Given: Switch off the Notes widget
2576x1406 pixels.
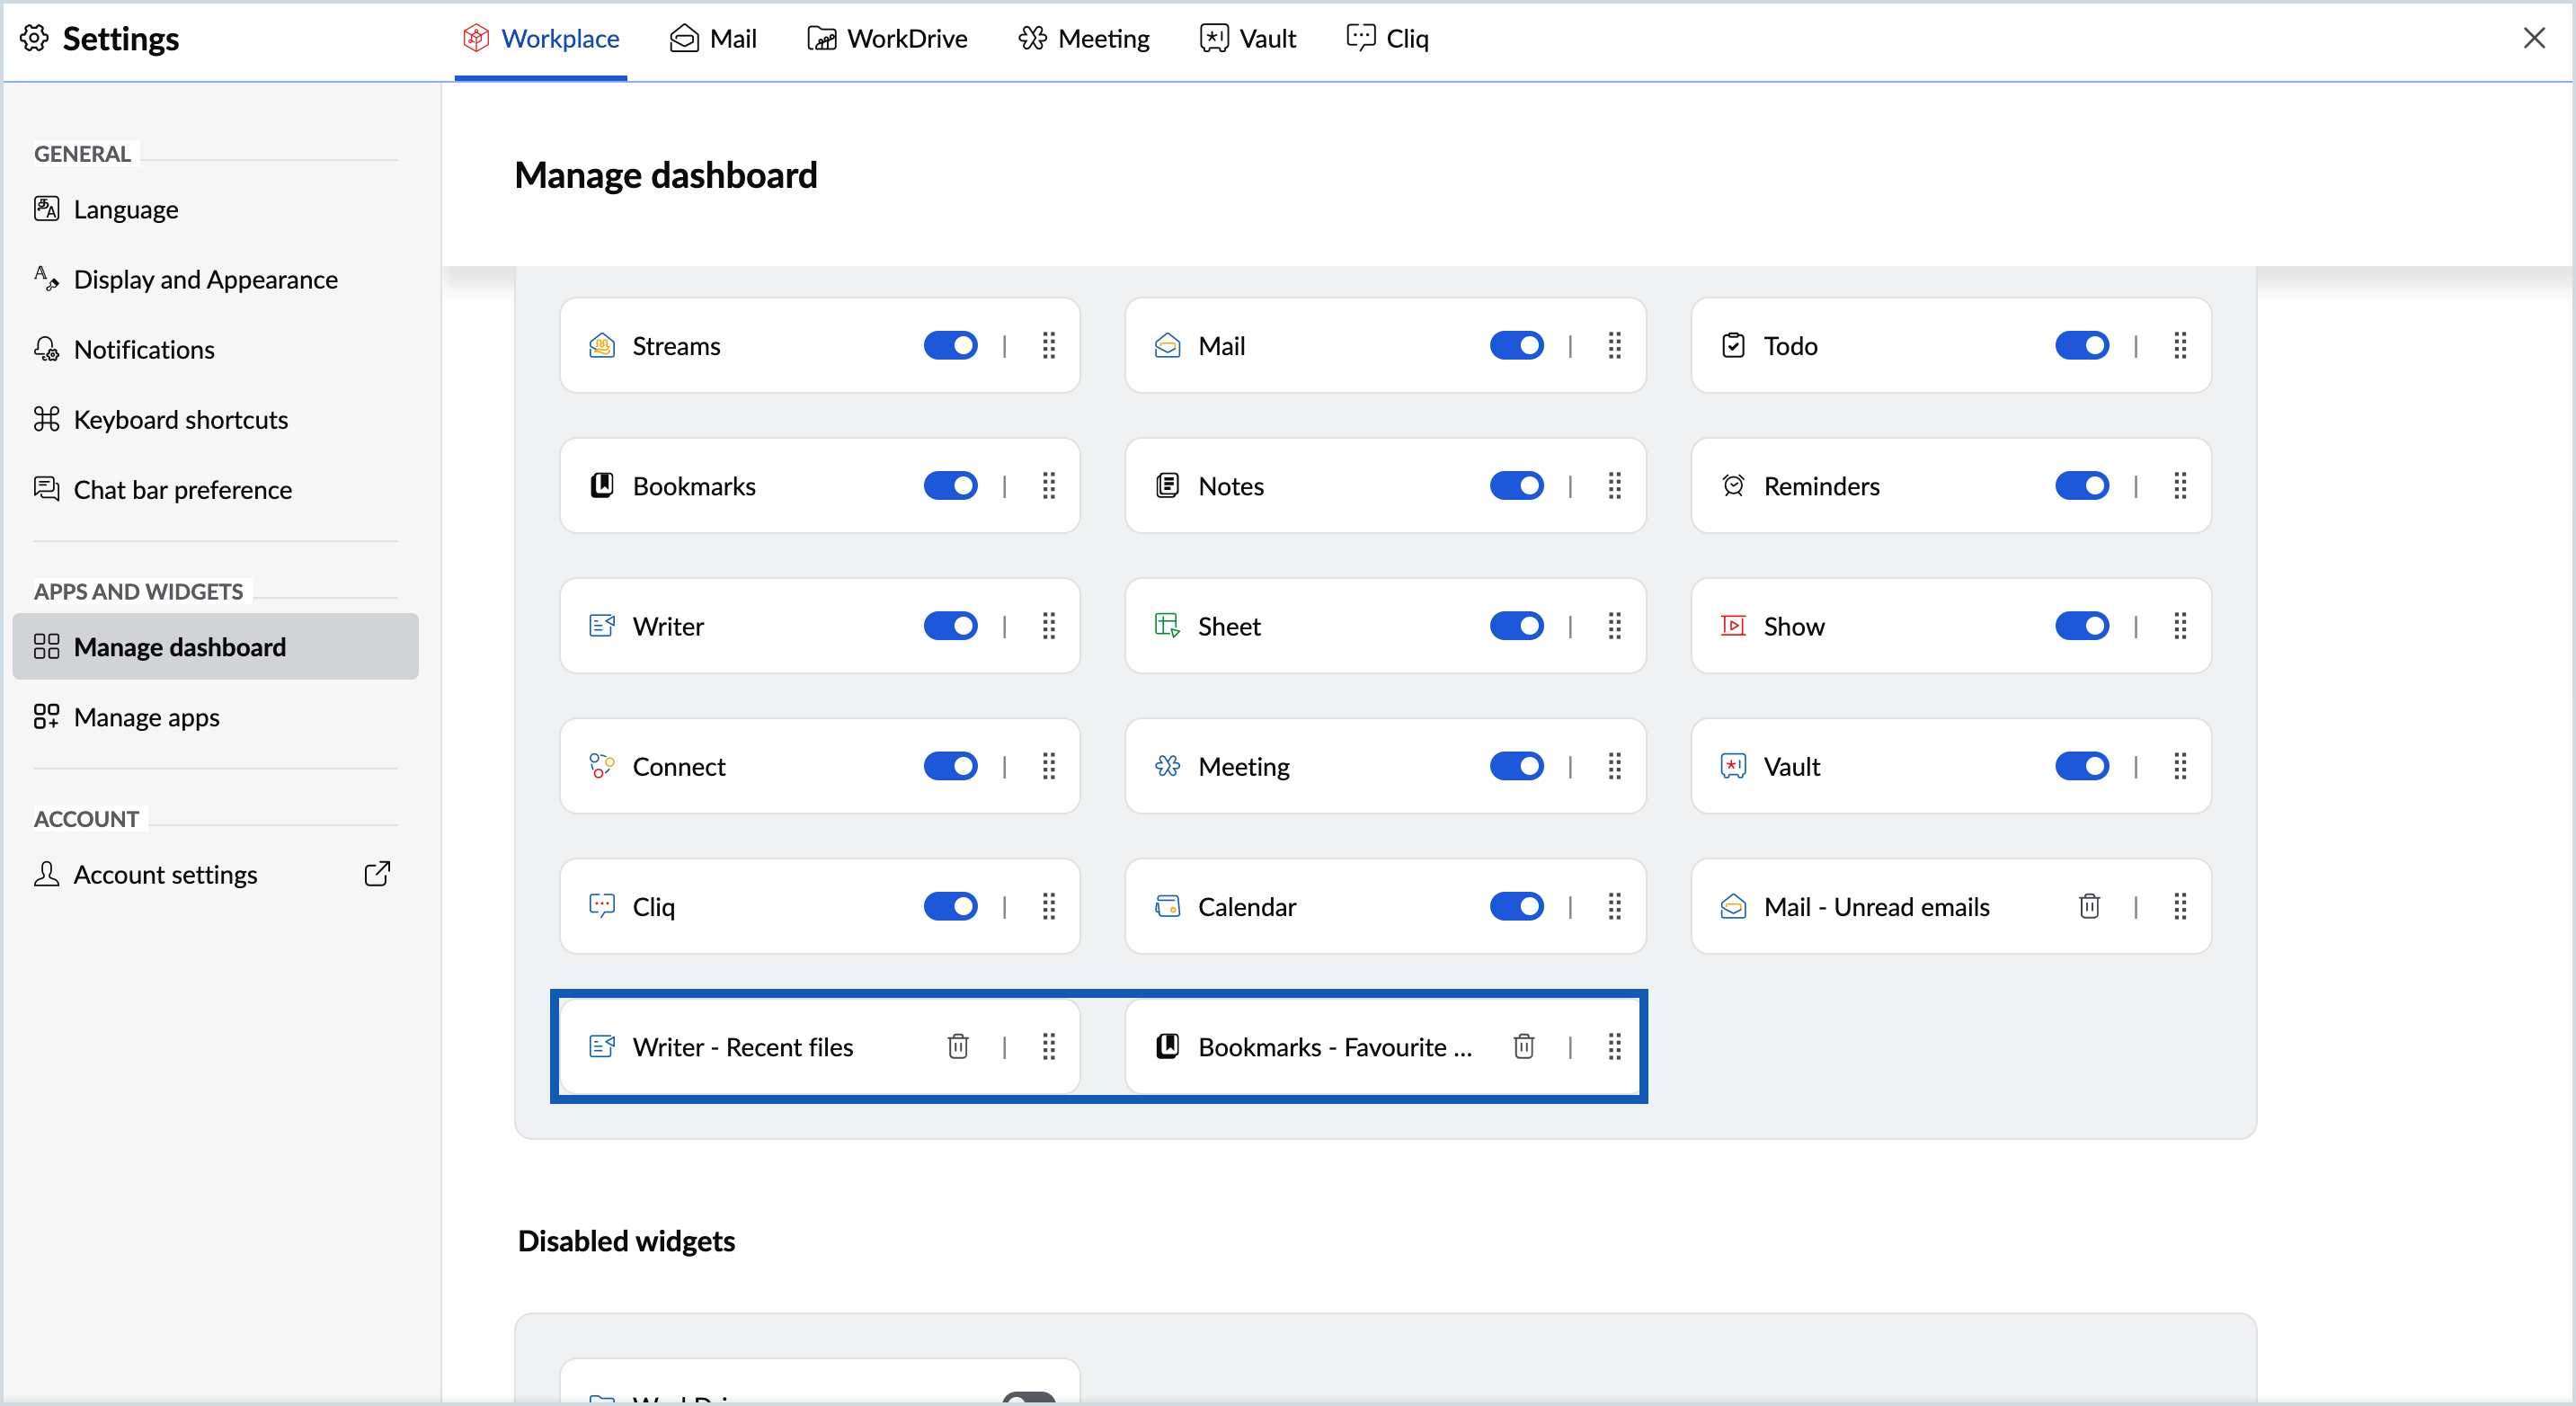Looking at the screenshot, I should click(1517, 486).
